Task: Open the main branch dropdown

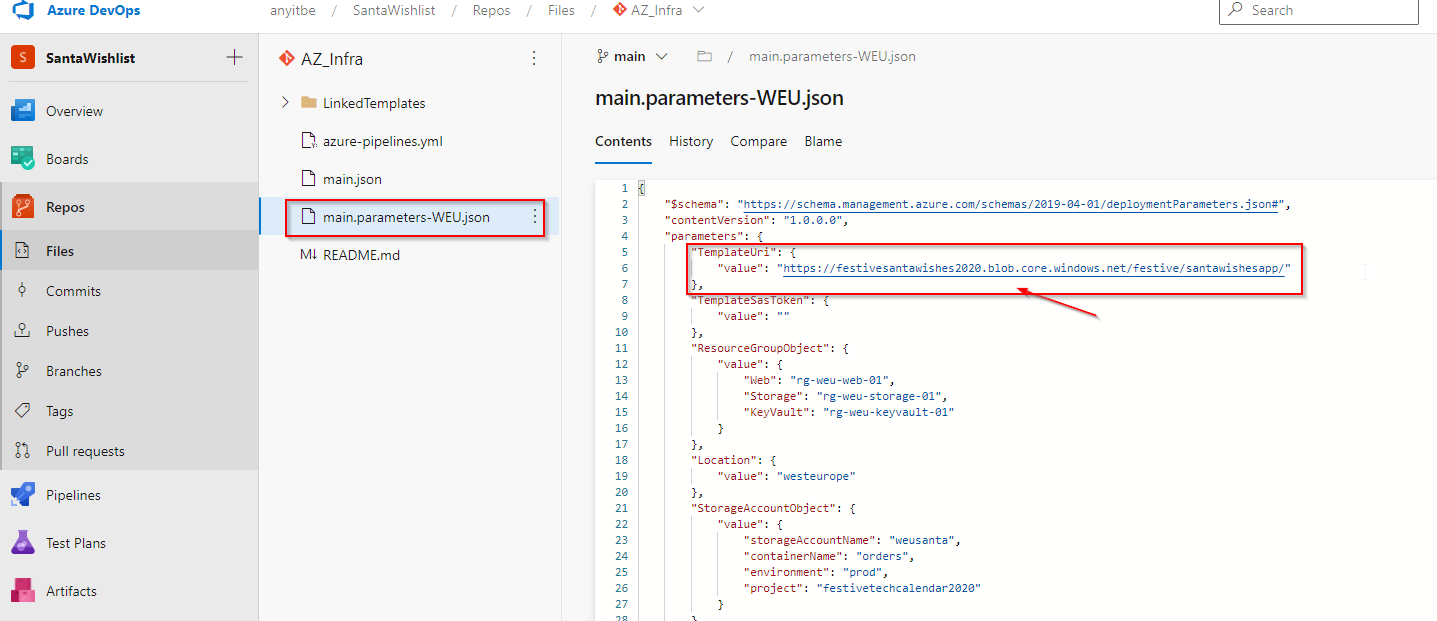Action: pos(632,56)
